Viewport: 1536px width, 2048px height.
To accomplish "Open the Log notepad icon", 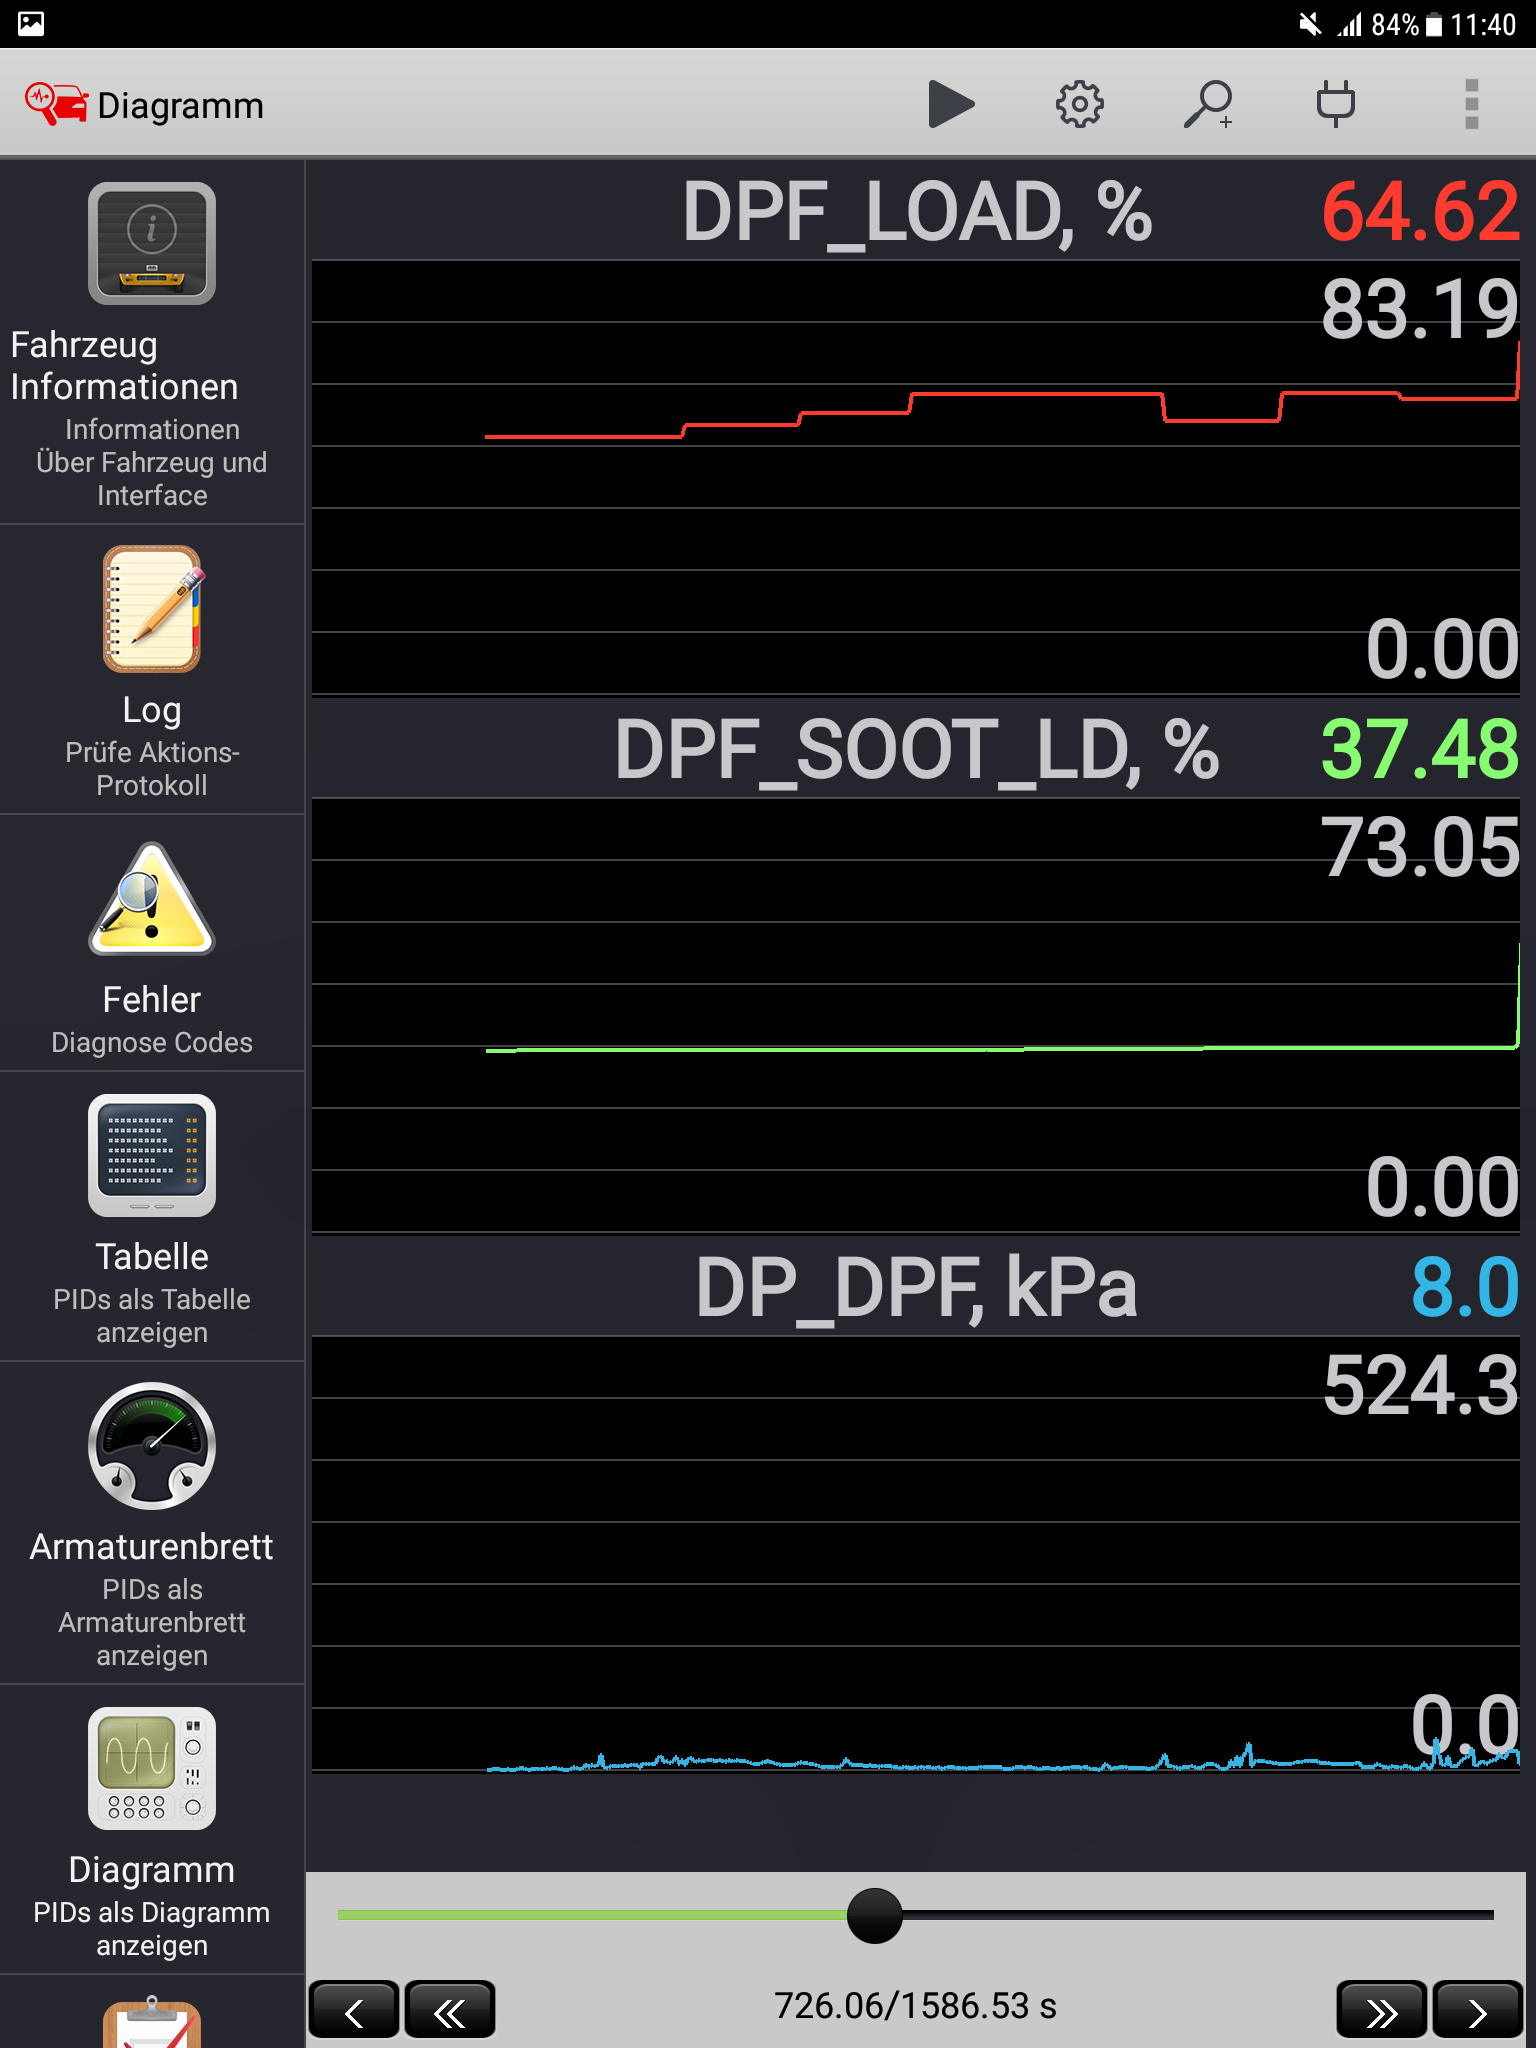I will 152,609.
